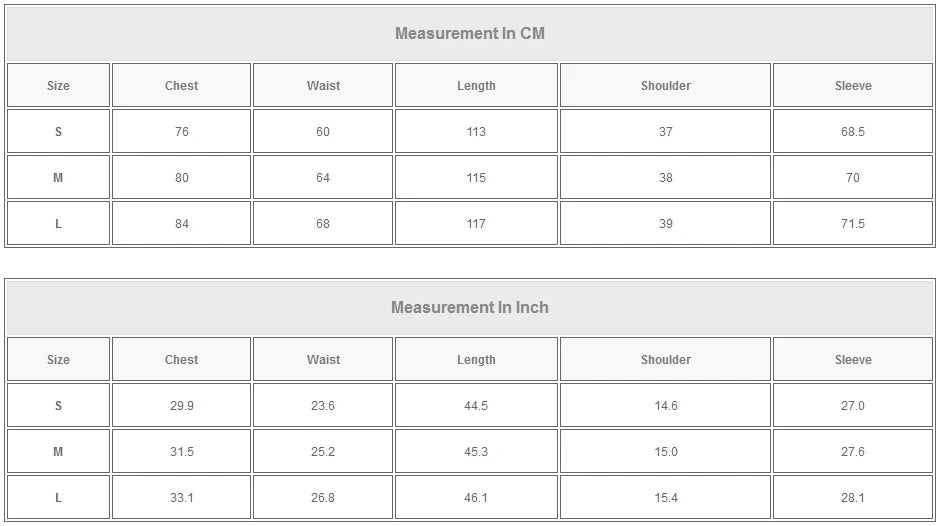
Task: Click the Length header in Inch table
Action: 476,360
